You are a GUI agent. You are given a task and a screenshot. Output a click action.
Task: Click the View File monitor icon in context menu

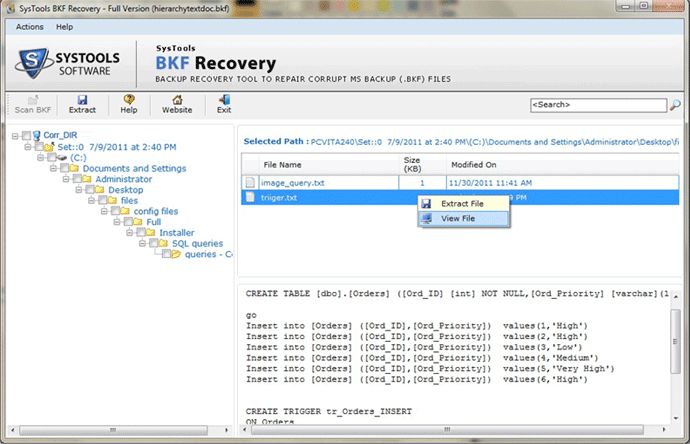pos(426,218)
